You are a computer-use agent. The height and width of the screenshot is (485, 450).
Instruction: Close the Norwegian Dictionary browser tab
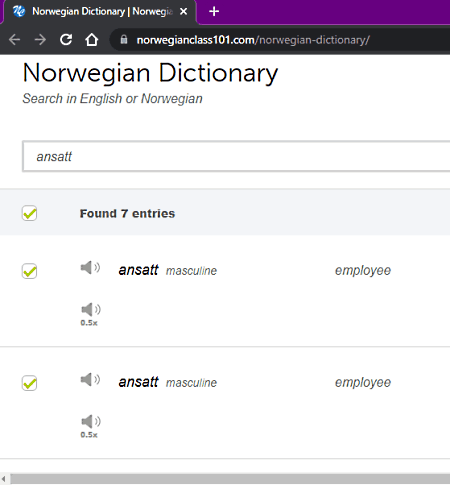coord(183,12)
